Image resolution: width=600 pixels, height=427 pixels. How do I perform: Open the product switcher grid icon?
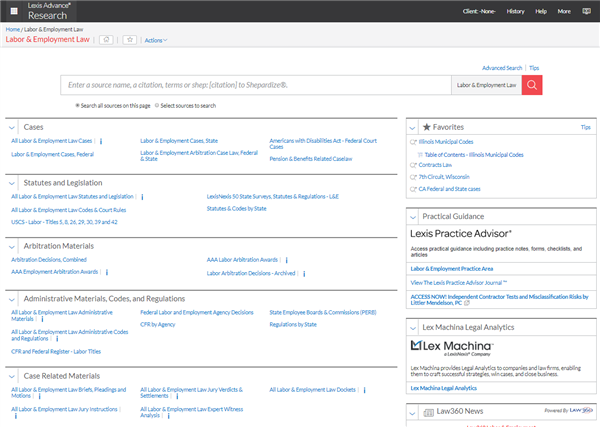tap(14, 11)
